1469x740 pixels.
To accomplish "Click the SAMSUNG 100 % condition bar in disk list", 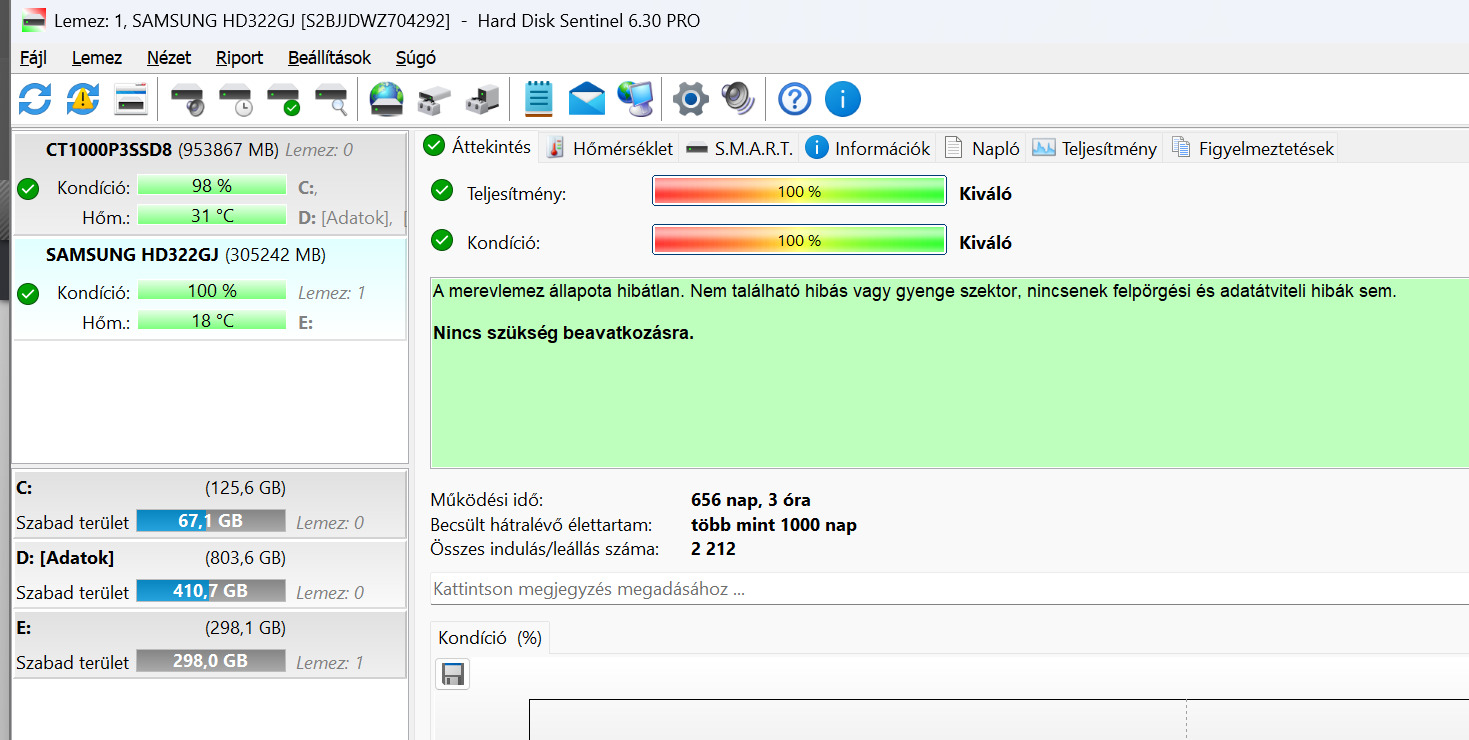I will (x=211, y=292).
